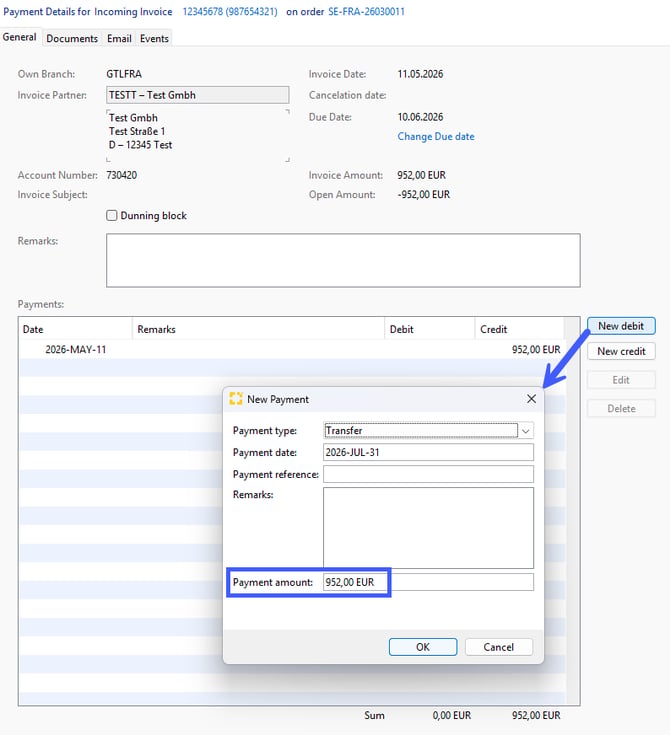Click the New credit button
Image resolution: width=670 pixels, height=735 pixels.
point(621,351)
